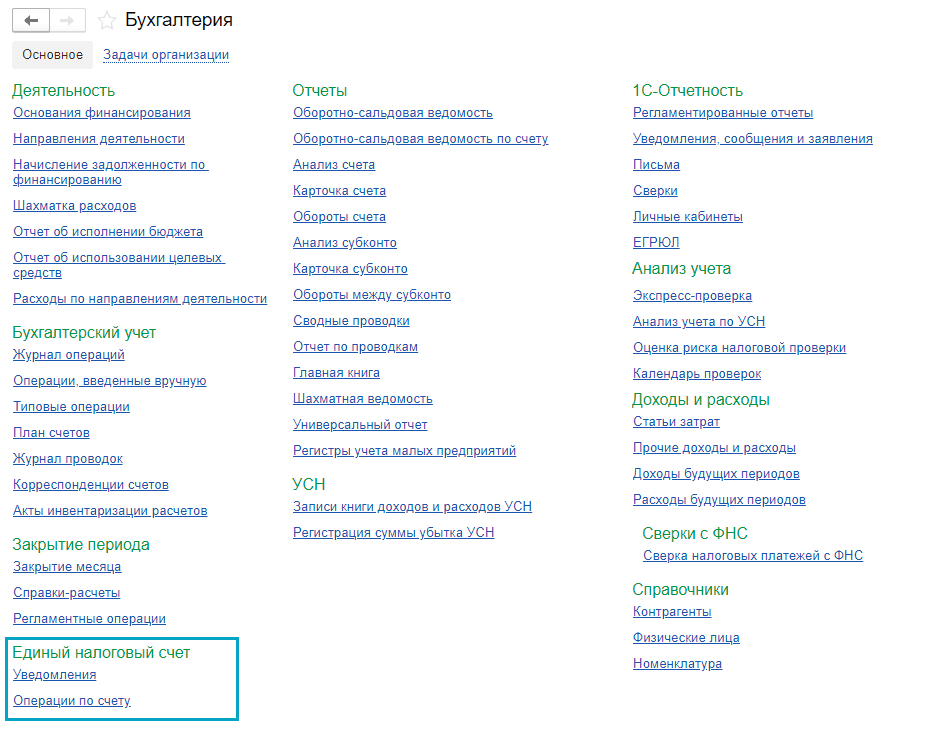Open Регламентированные отчеты
Image resolution: width=933 pixels, height=735 pixels.
click(722, 113)
